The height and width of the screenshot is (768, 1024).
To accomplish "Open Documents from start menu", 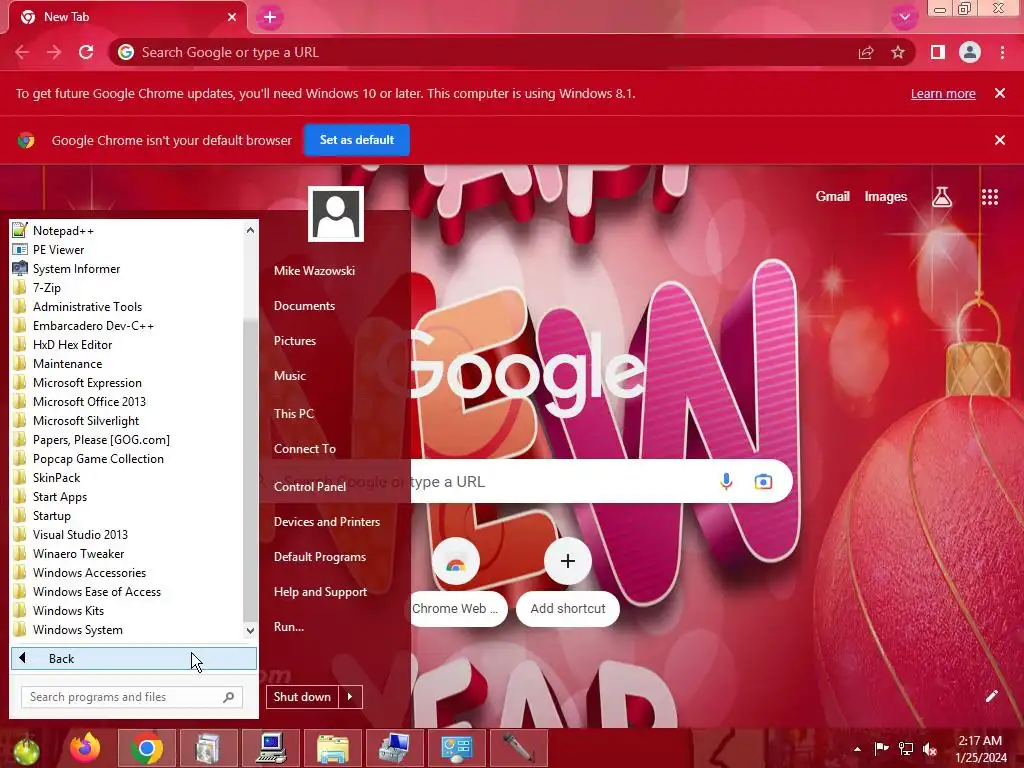I will click(304, 306).
